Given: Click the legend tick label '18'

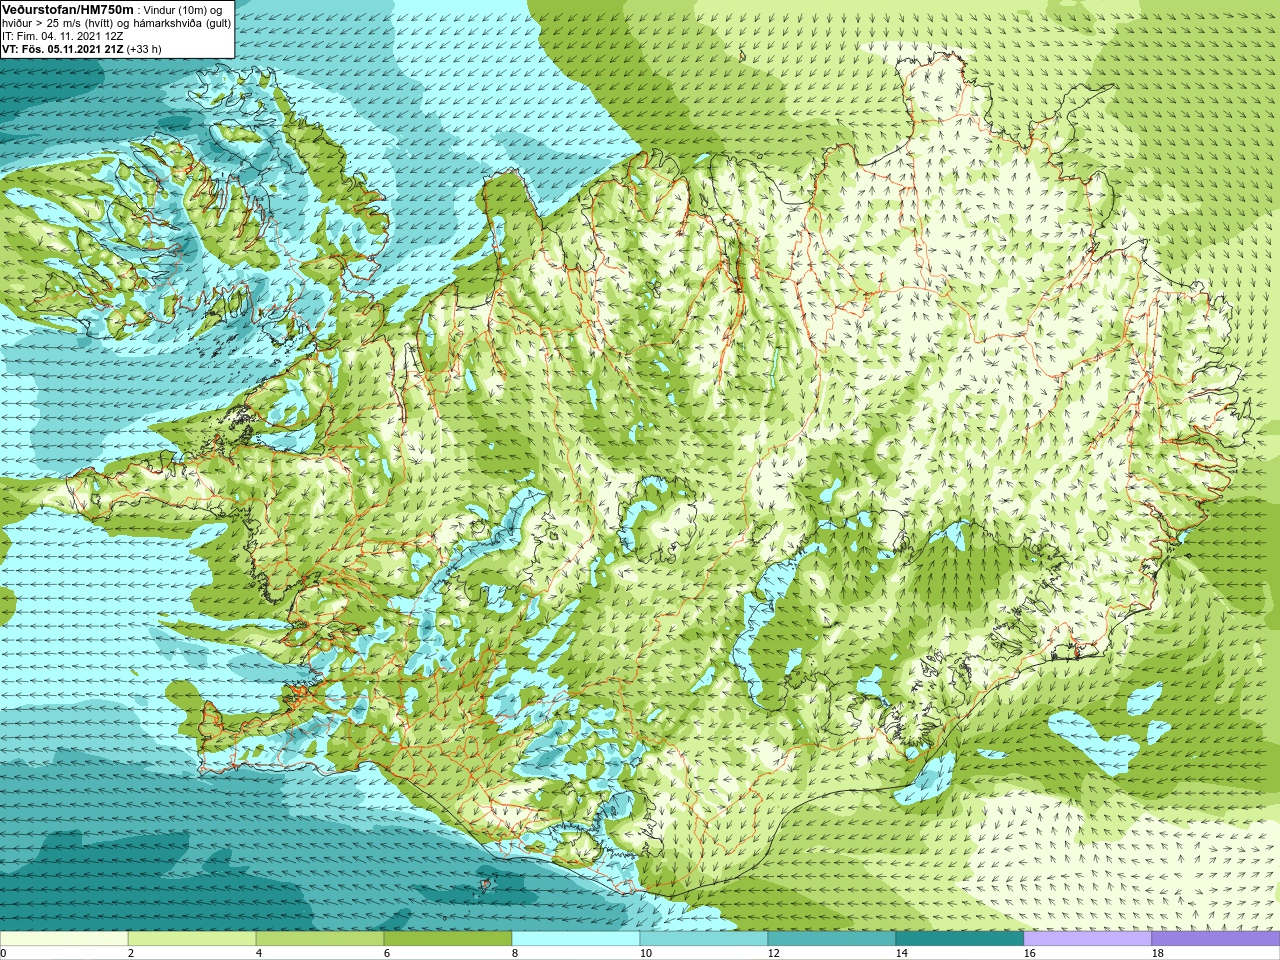Looking at the screenshot, I should coord(1157,953).
